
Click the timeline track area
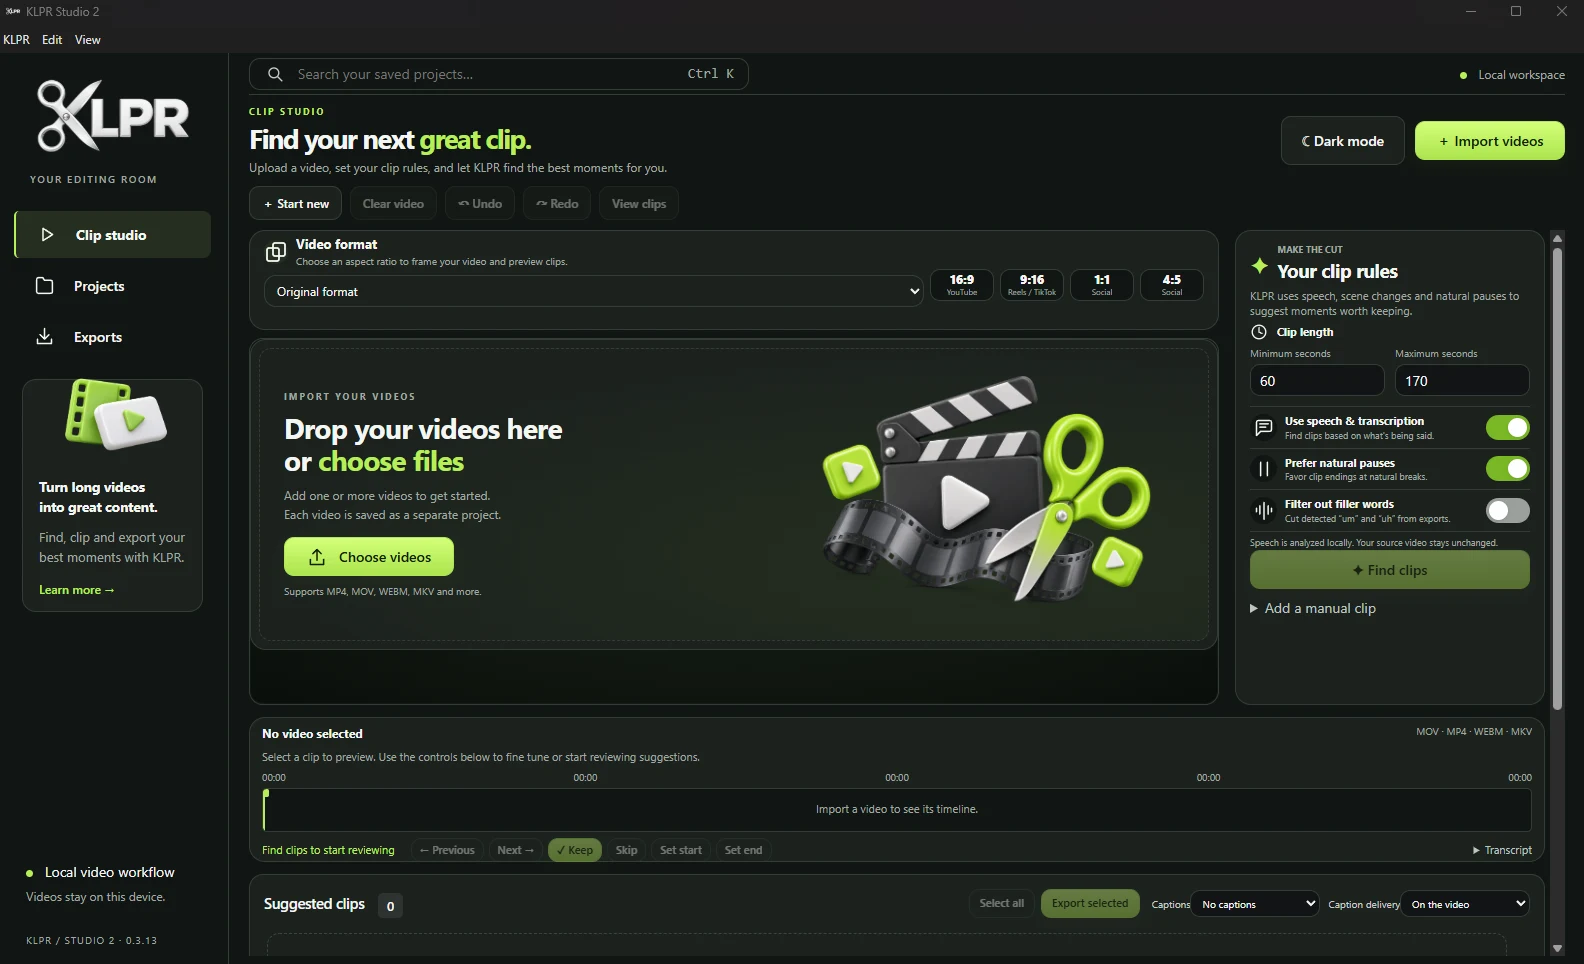pyautogui.click(x=897, y=809)
